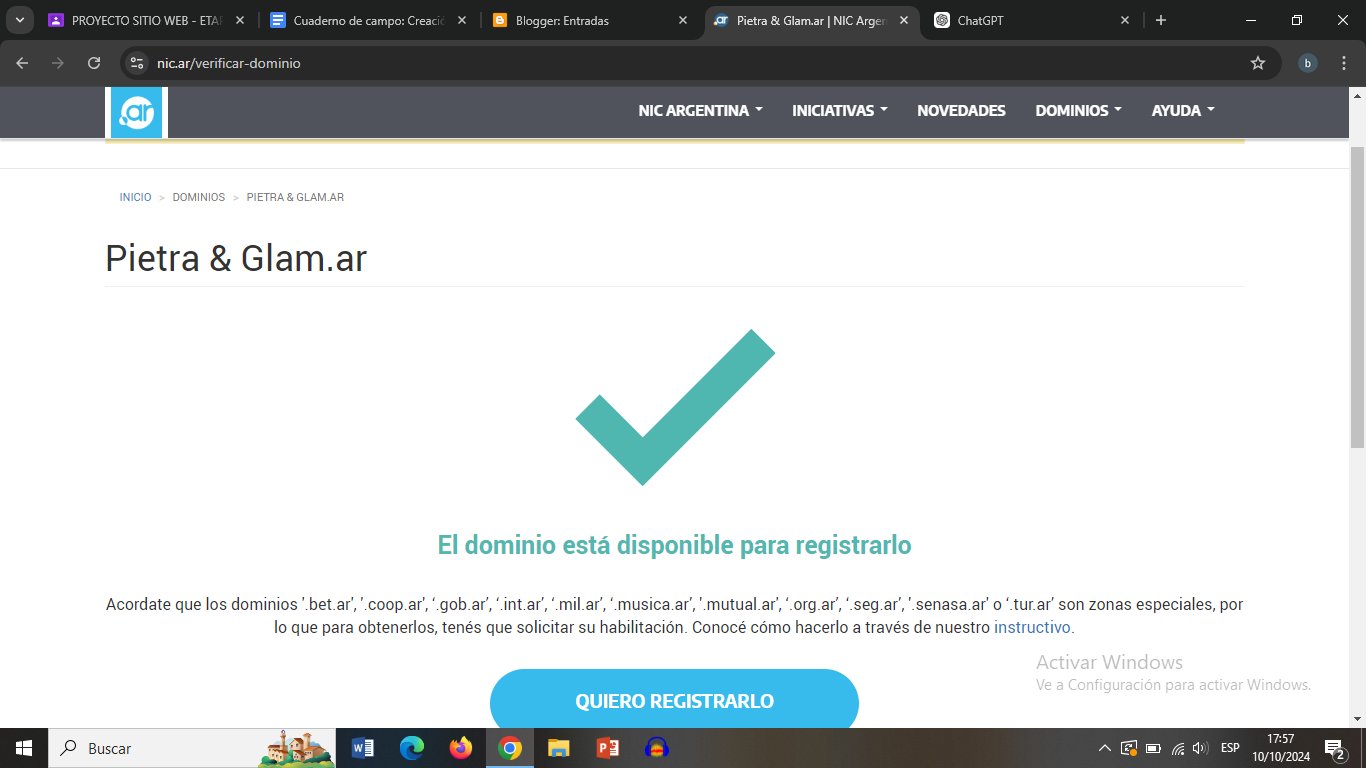Click the ESP language indicator
This screenshot has height=768, width=1366.
click(1230, 748)
